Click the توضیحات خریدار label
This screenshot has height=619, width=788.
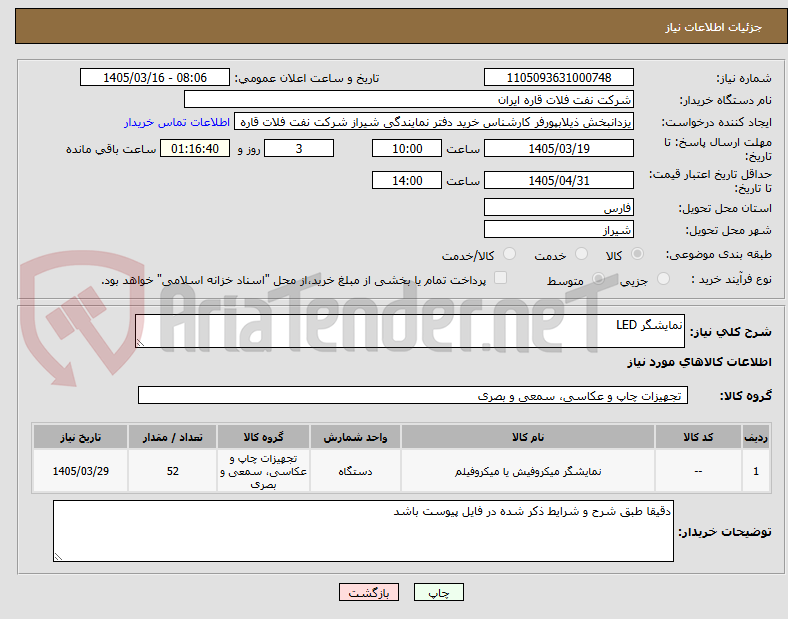725,532
